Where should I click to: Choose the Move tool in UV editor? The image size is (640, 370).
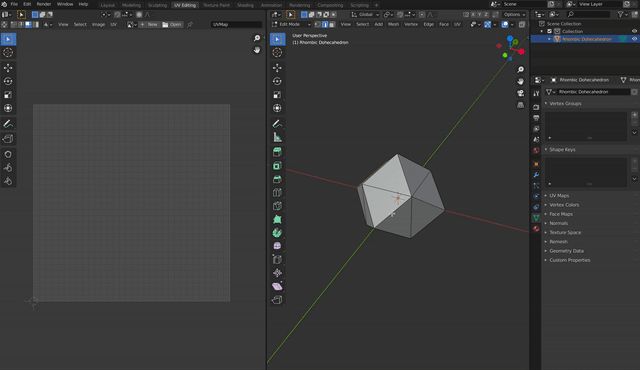point(8,68)
